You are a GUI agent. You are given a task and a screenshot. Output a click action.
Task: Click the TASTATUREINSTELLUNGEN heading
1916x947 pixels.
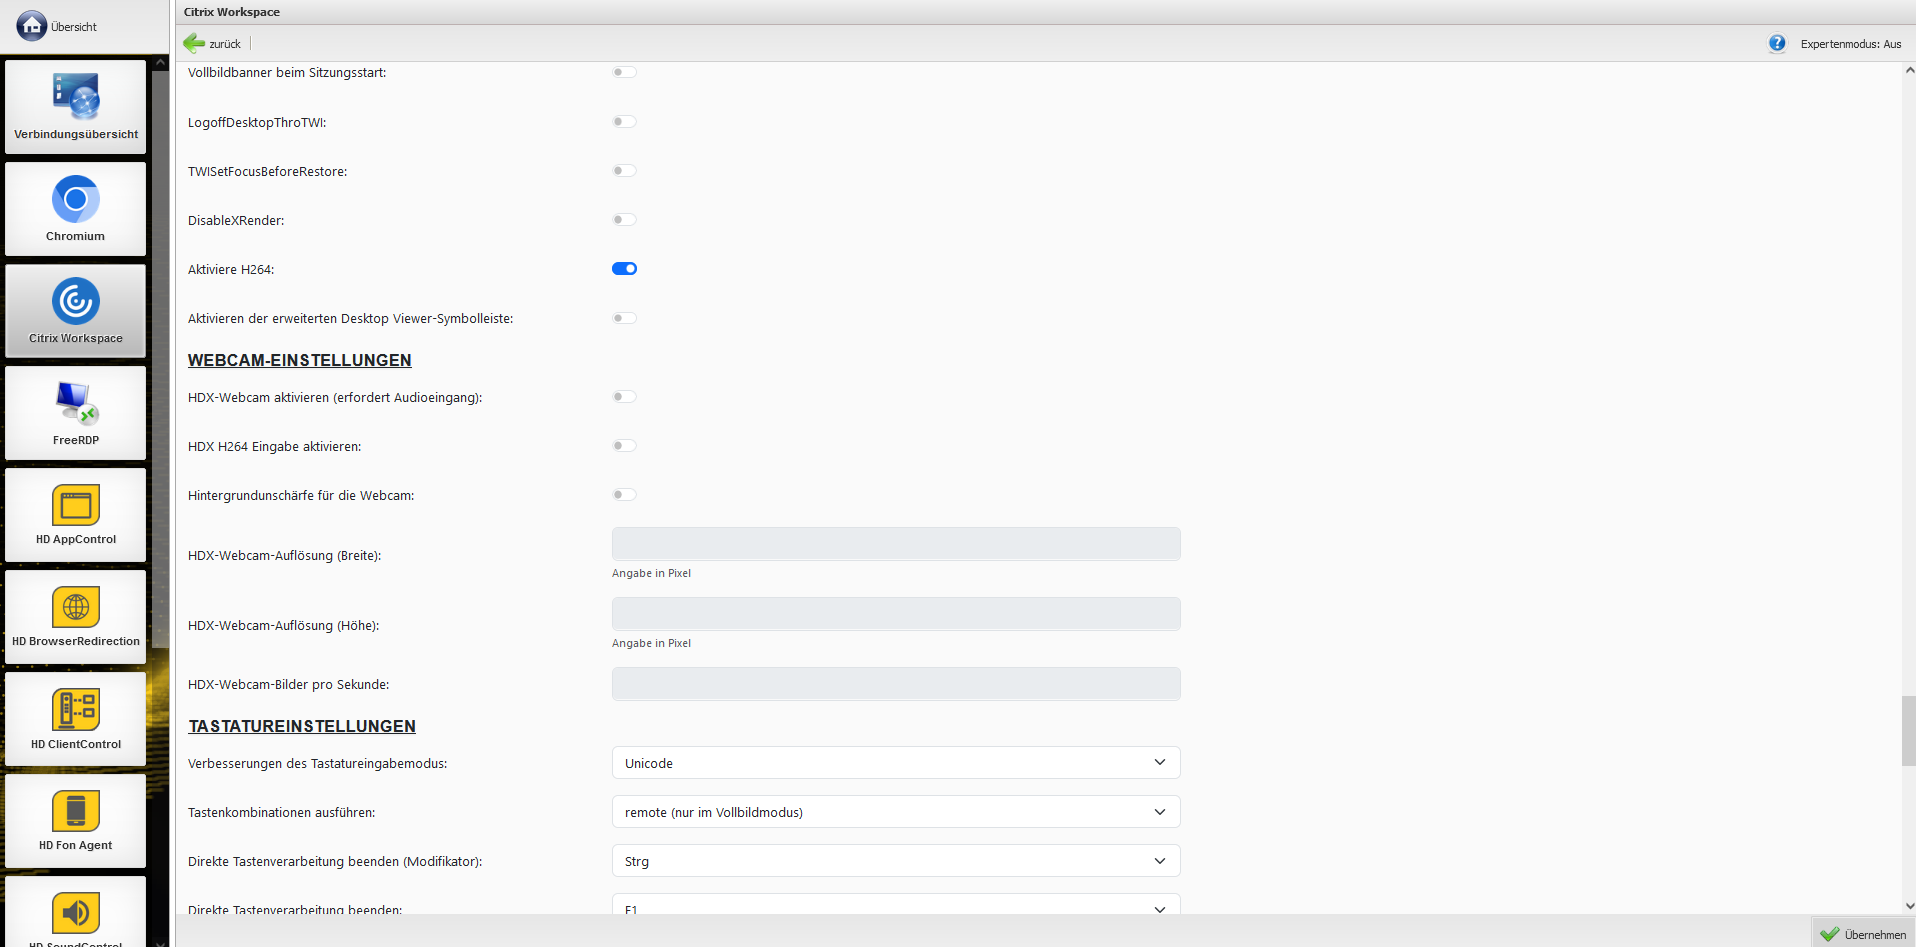[302, 726]
